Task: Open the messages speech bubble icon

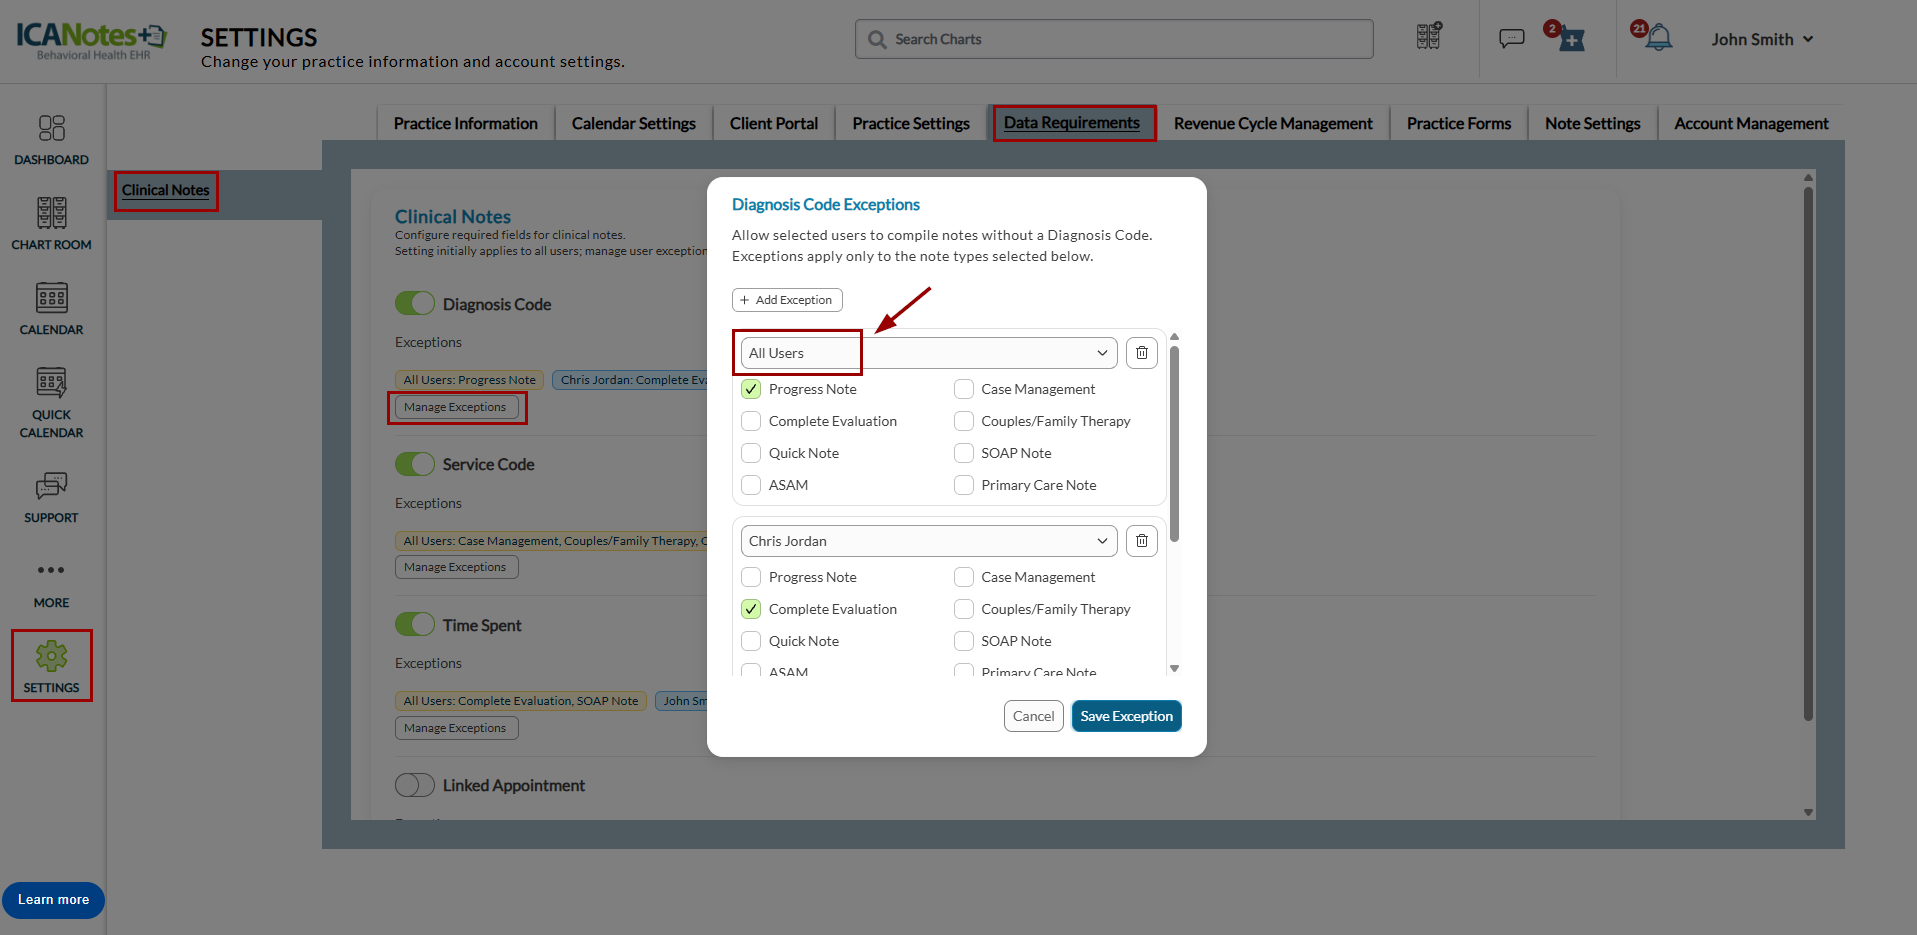Action: (x=1511, y=39)
